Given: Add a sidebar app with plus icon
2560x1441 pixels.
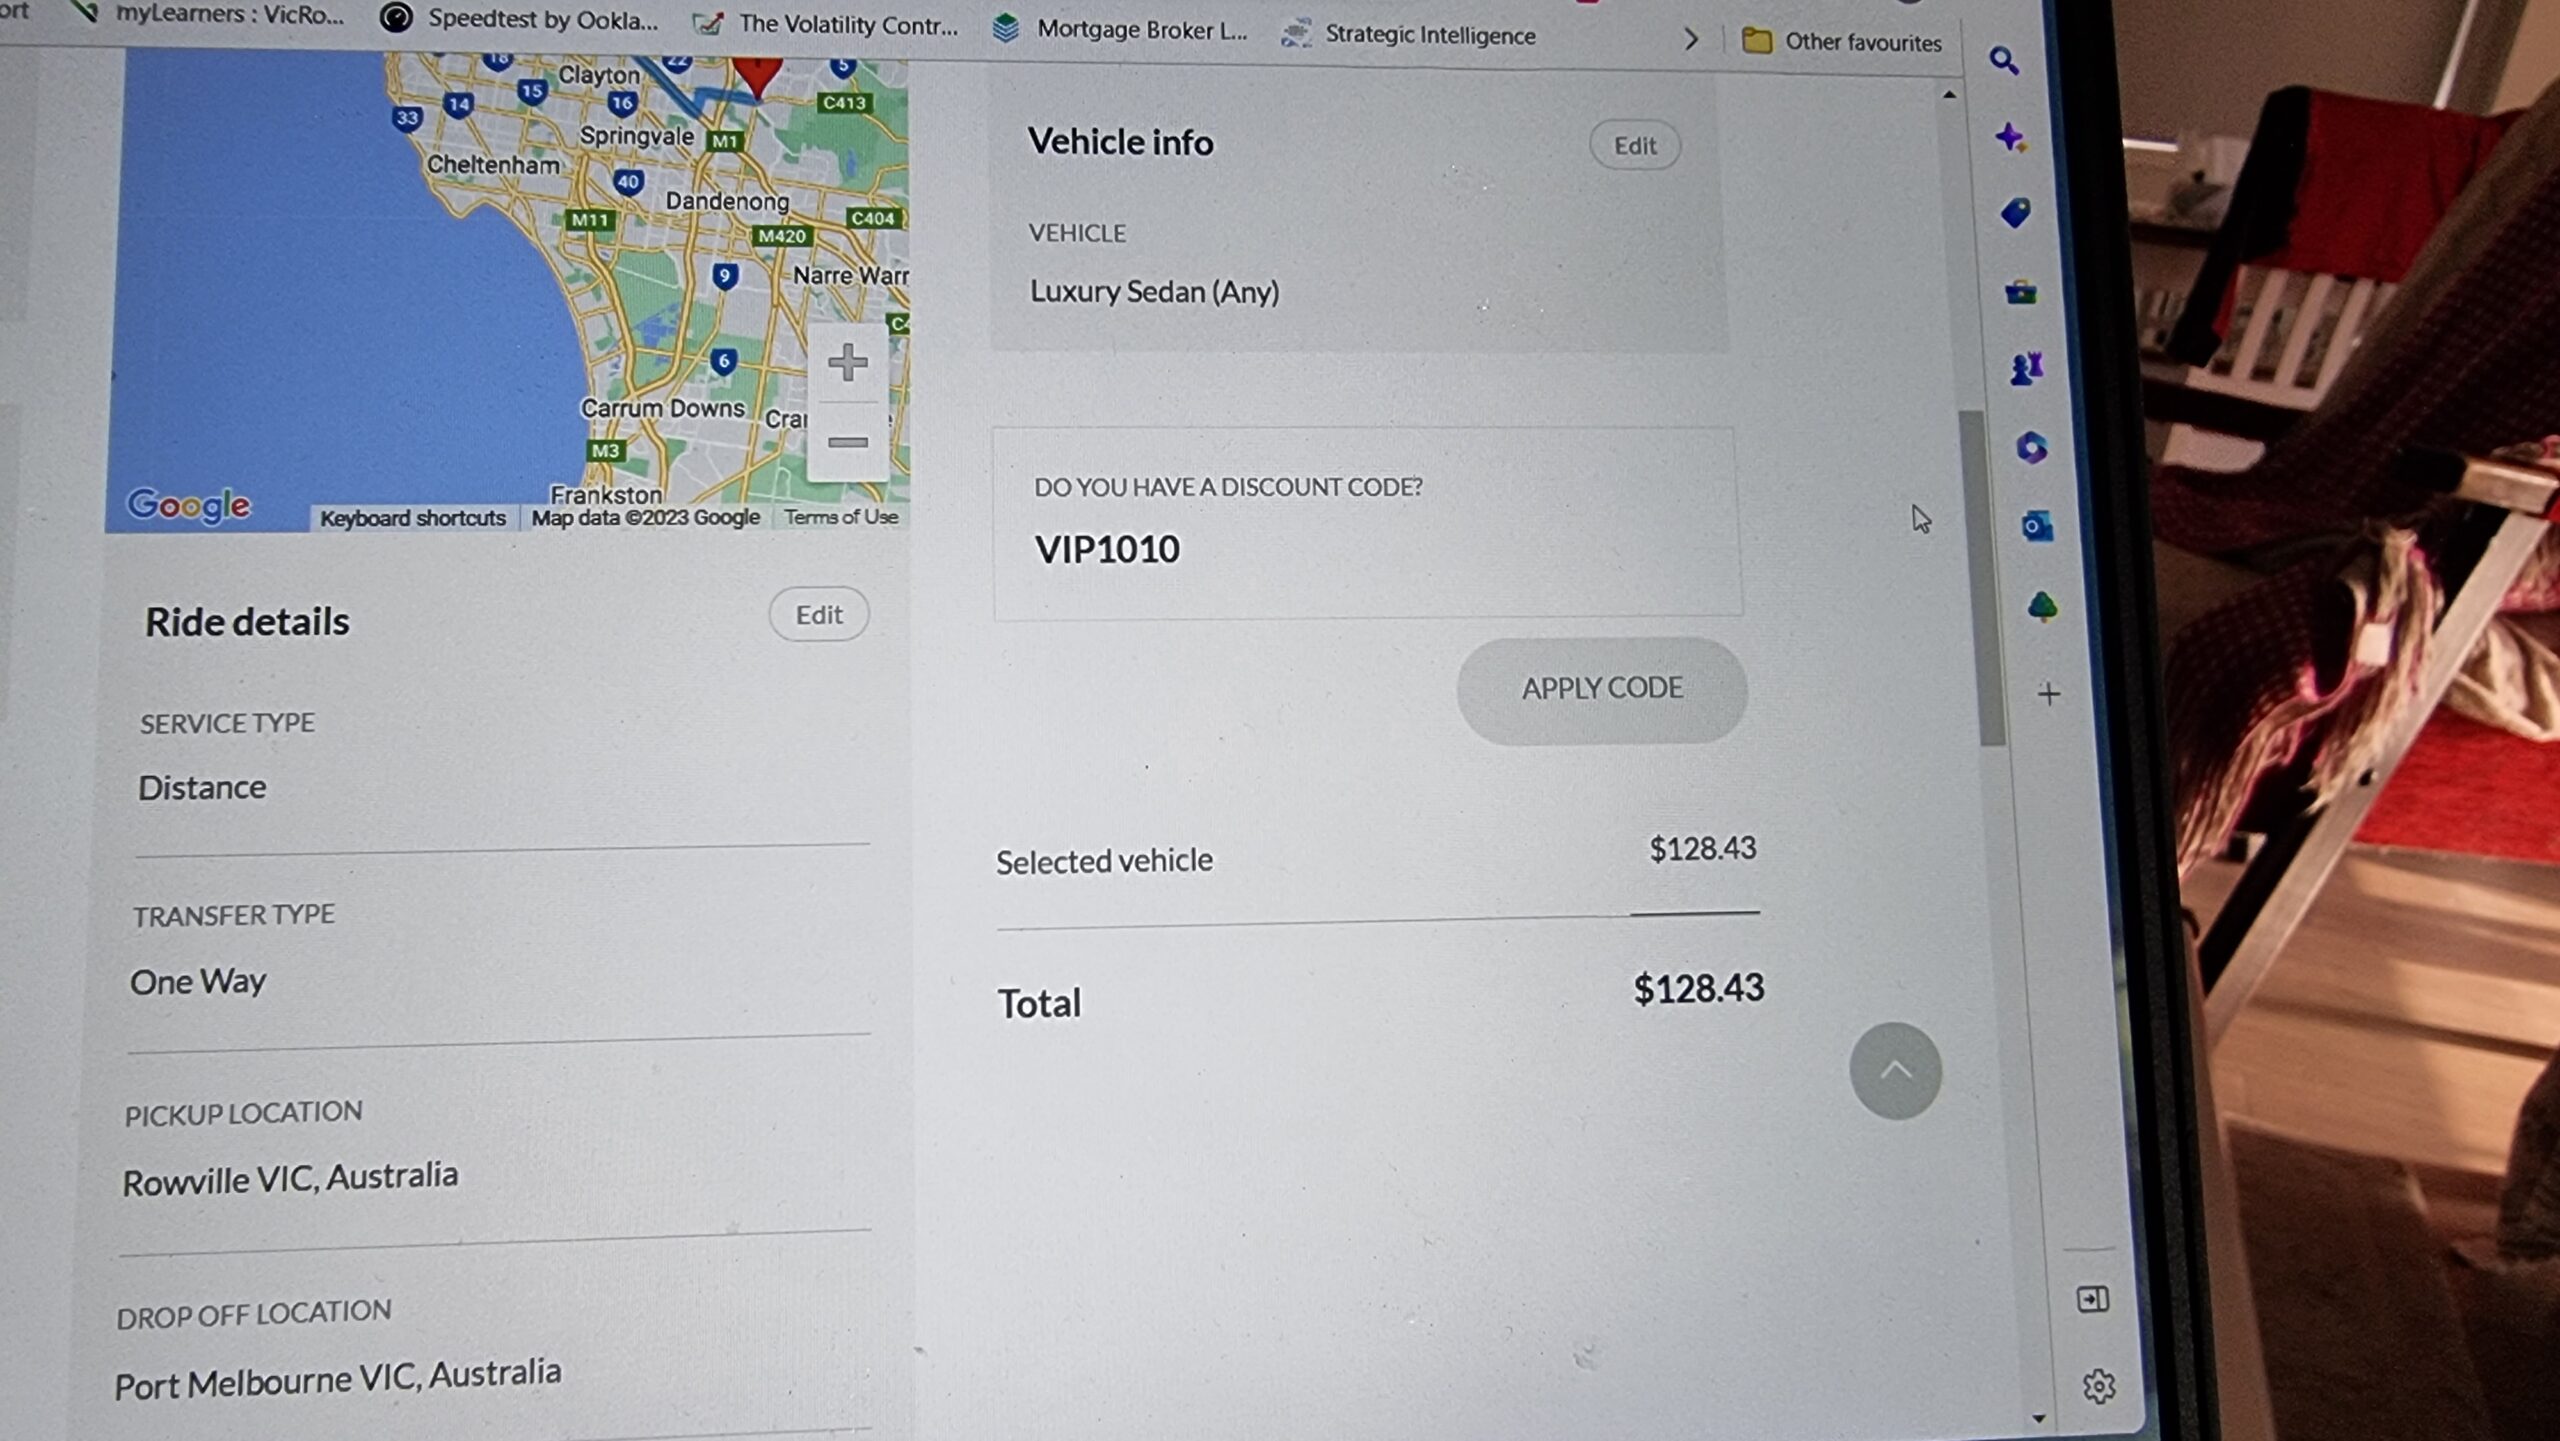Looking at the screenshot, I should (x=2048, y=693).
